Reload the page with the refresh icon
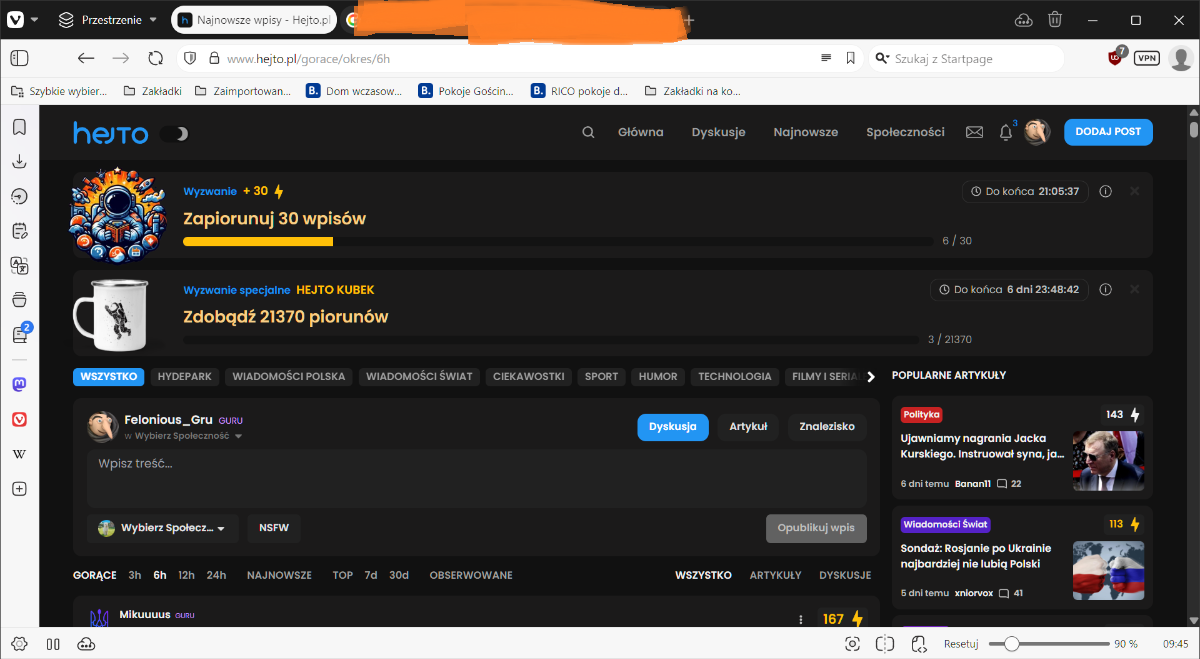 point(155,58)
